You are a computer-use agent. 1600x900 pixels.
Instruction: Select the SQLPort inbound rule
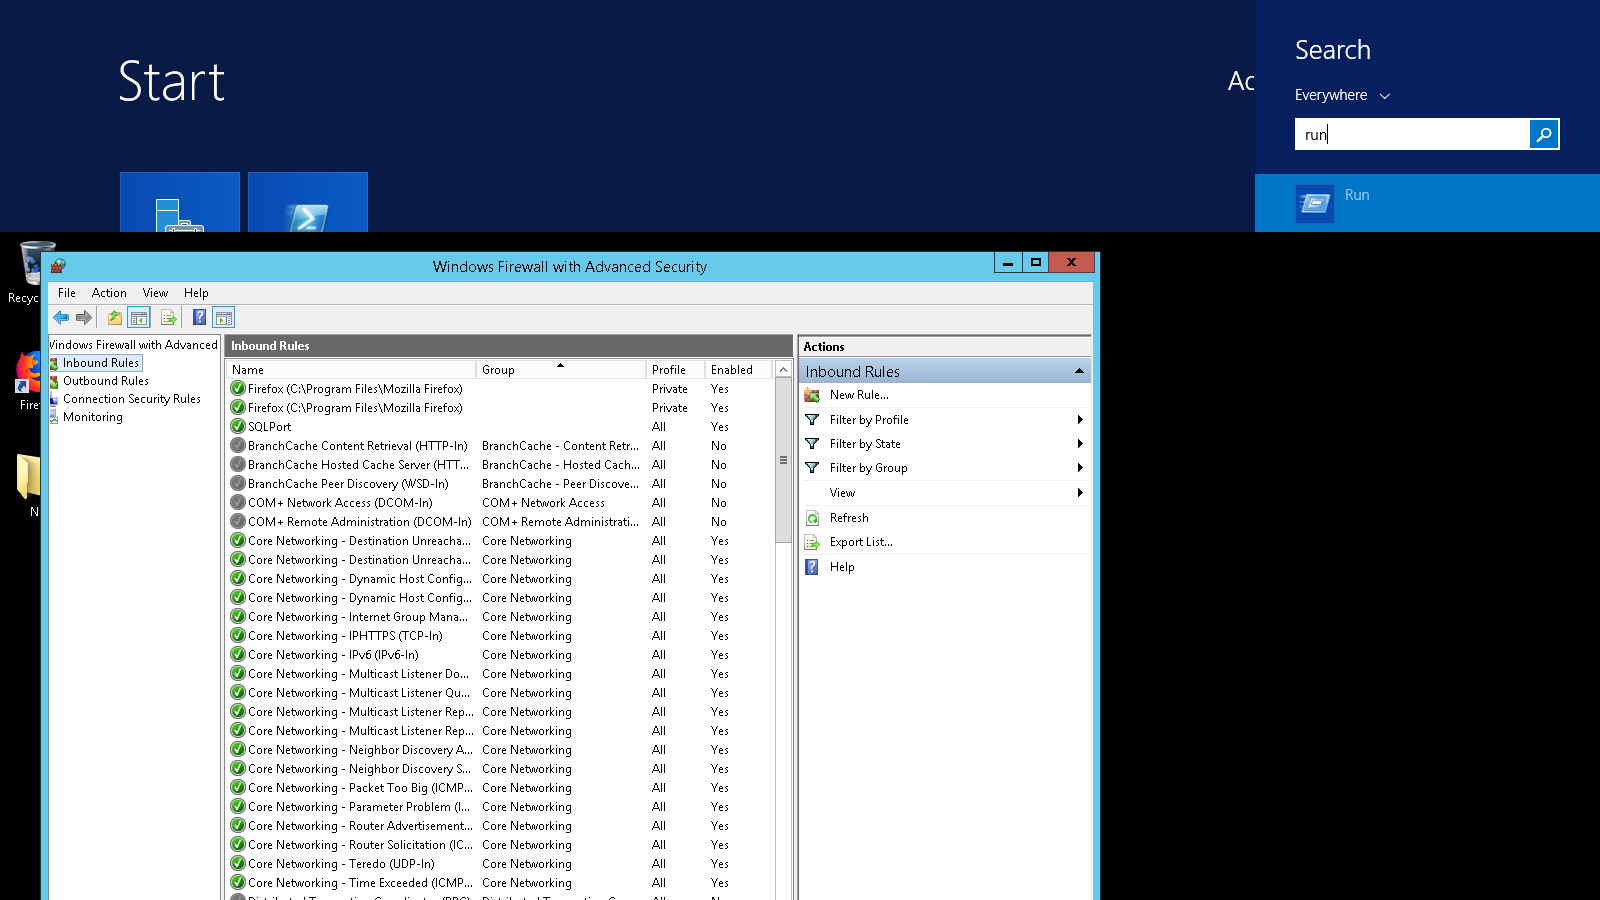[270, 427]
